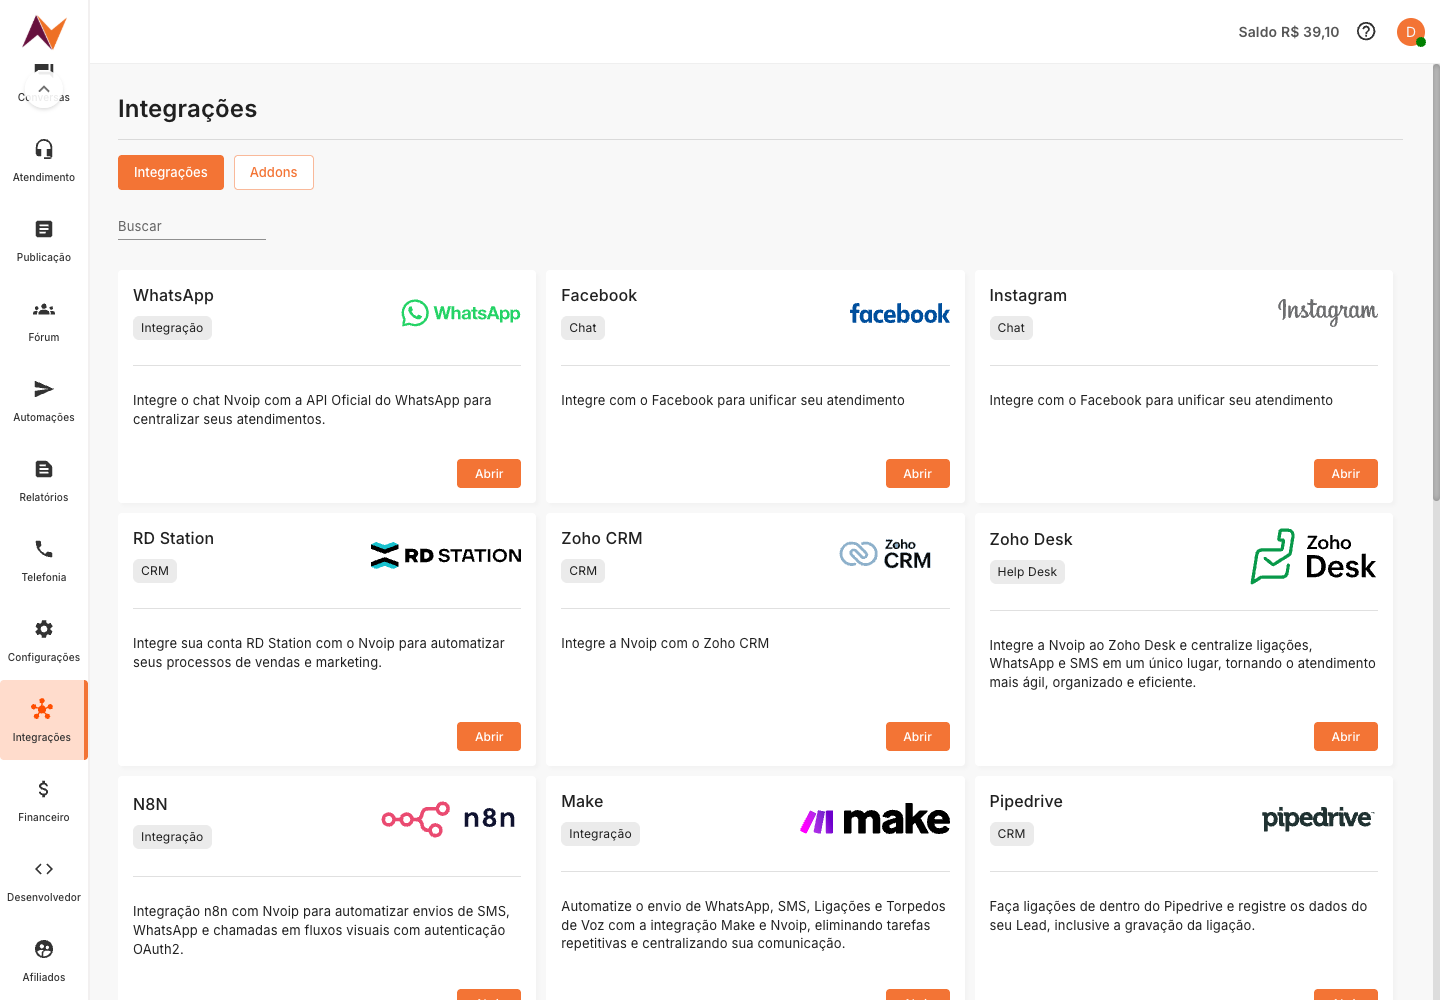This screenshot has width=1440, height=1000.
Task: Open the RD Station integration with Abrir
Action: coord(489,737)
